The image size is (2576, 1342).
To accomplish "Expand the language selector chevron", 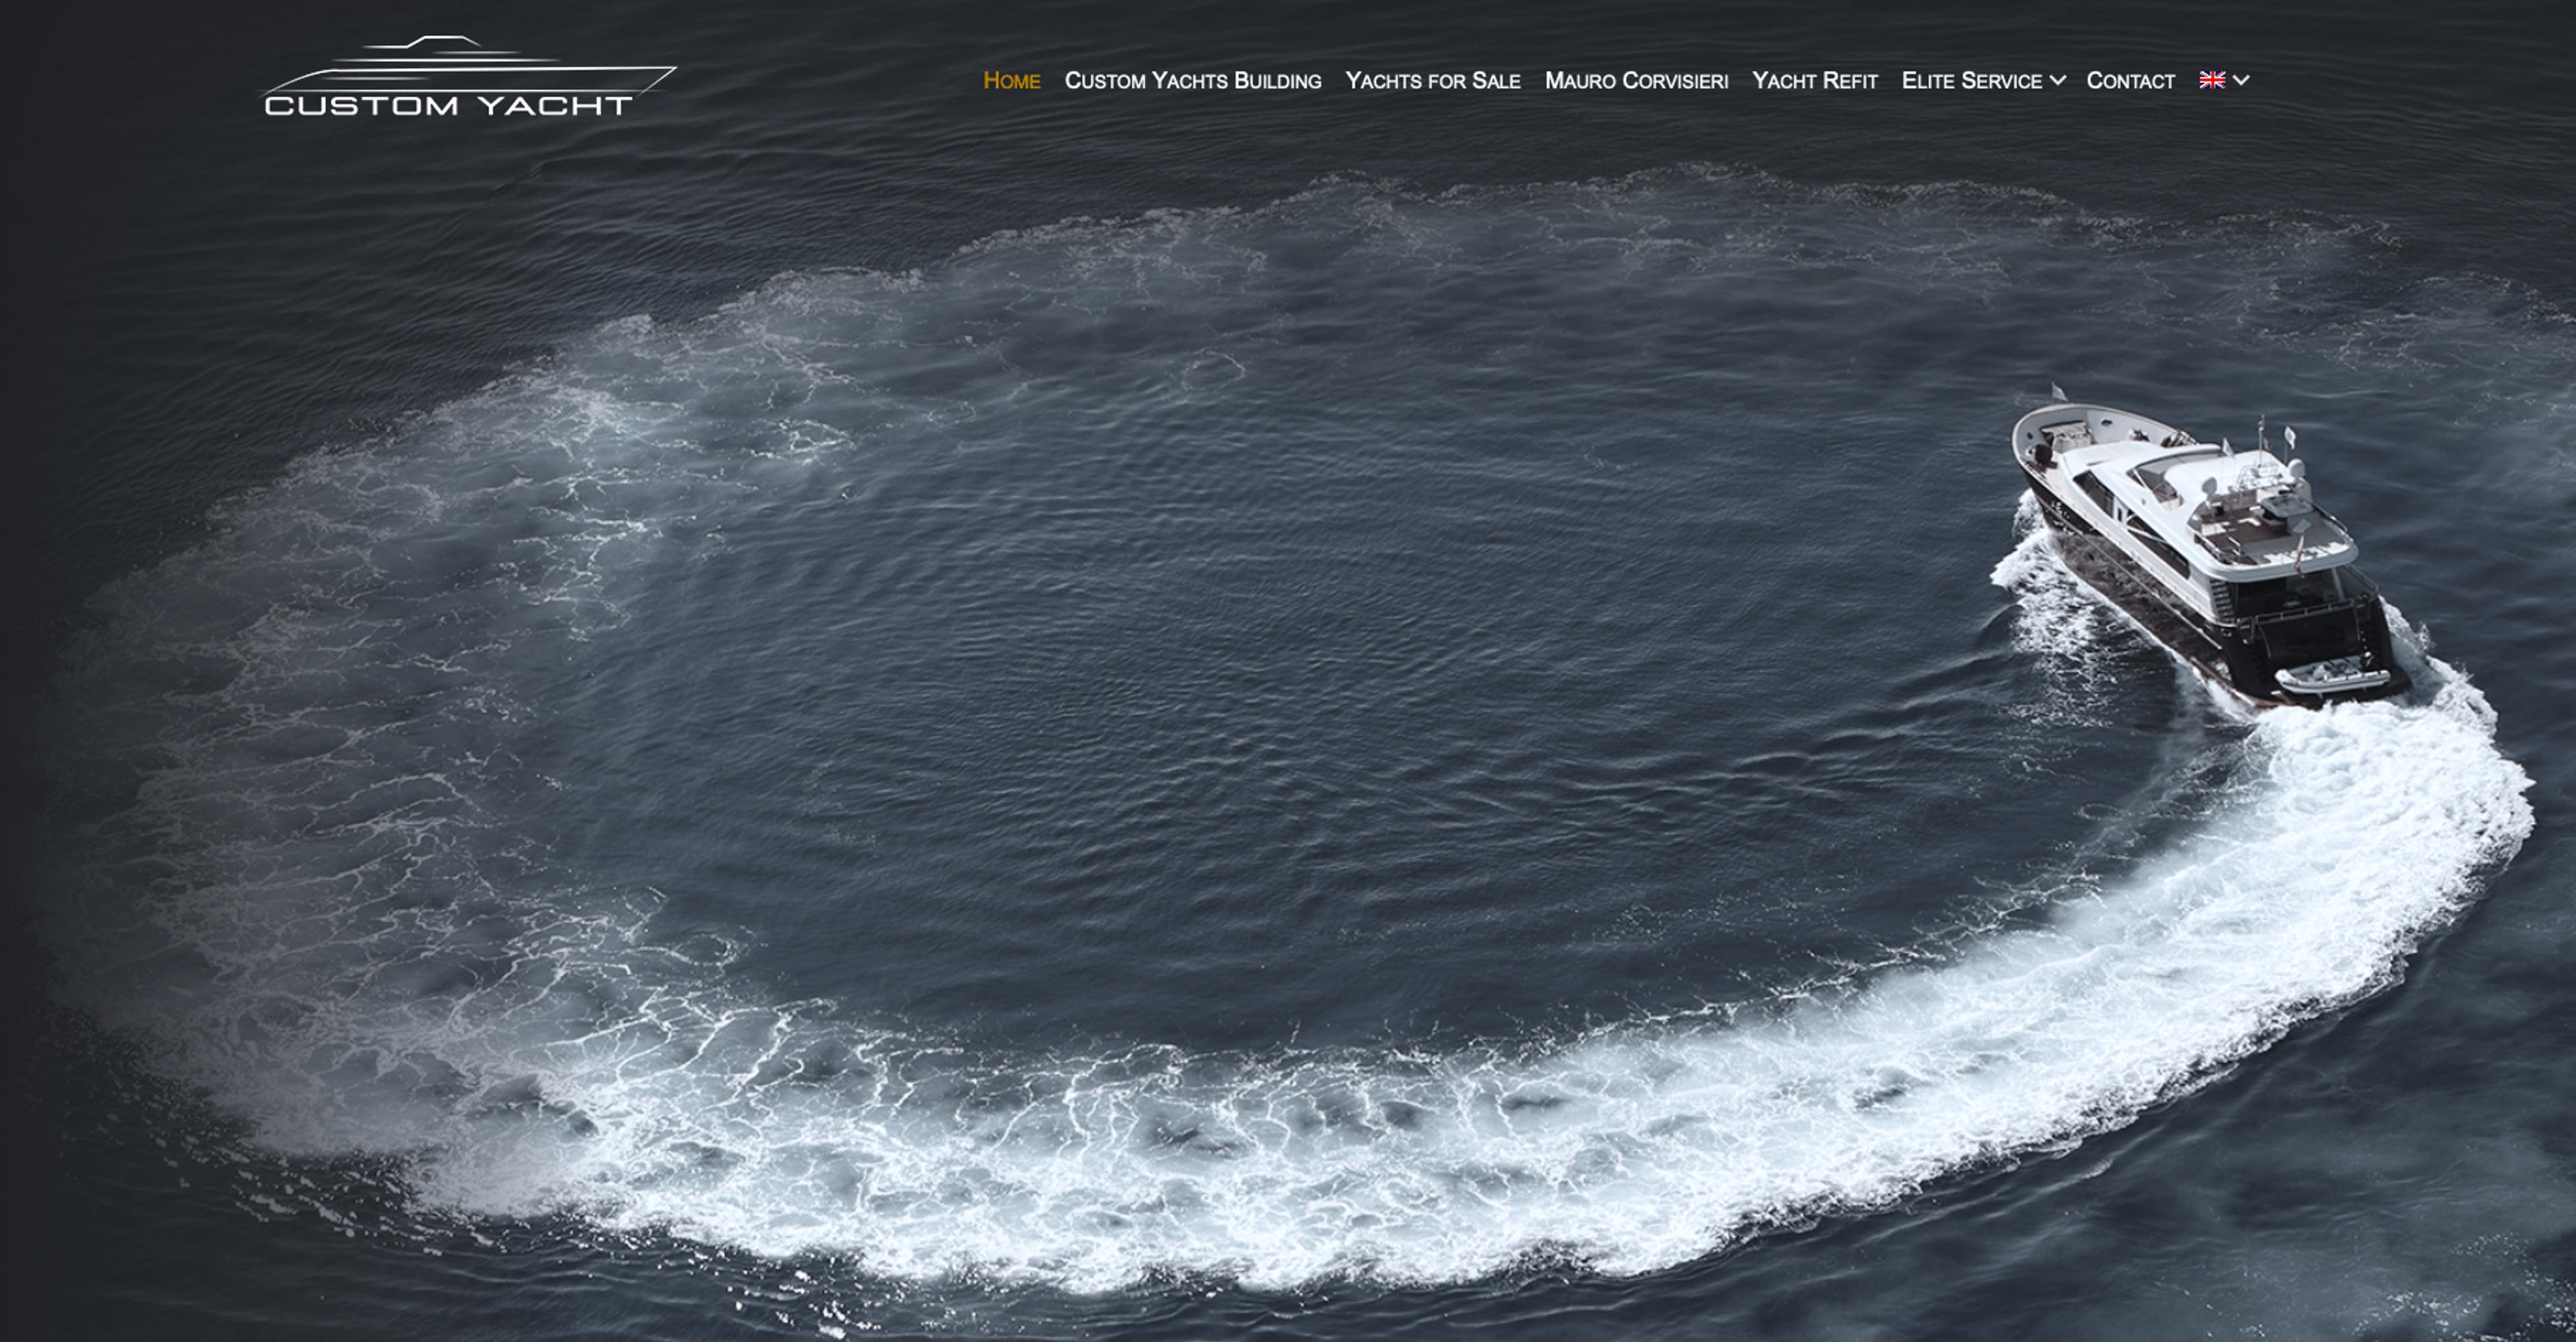I will pos(2241,80).
